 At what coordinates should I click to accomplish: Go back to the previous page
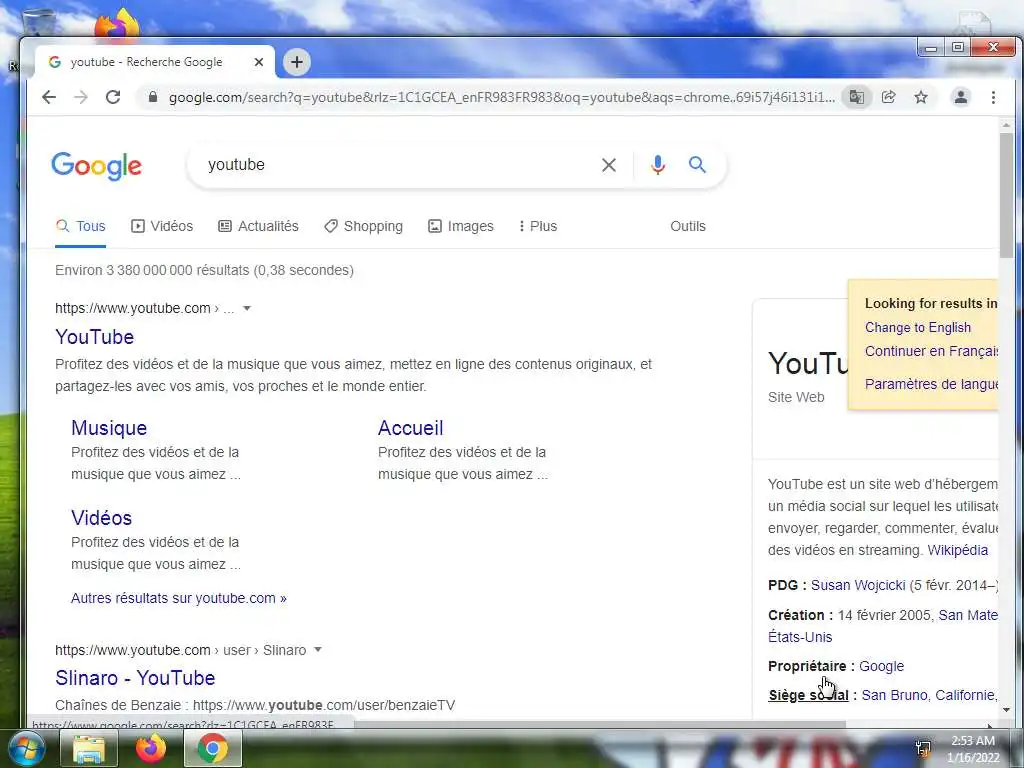tap(49, 97)
